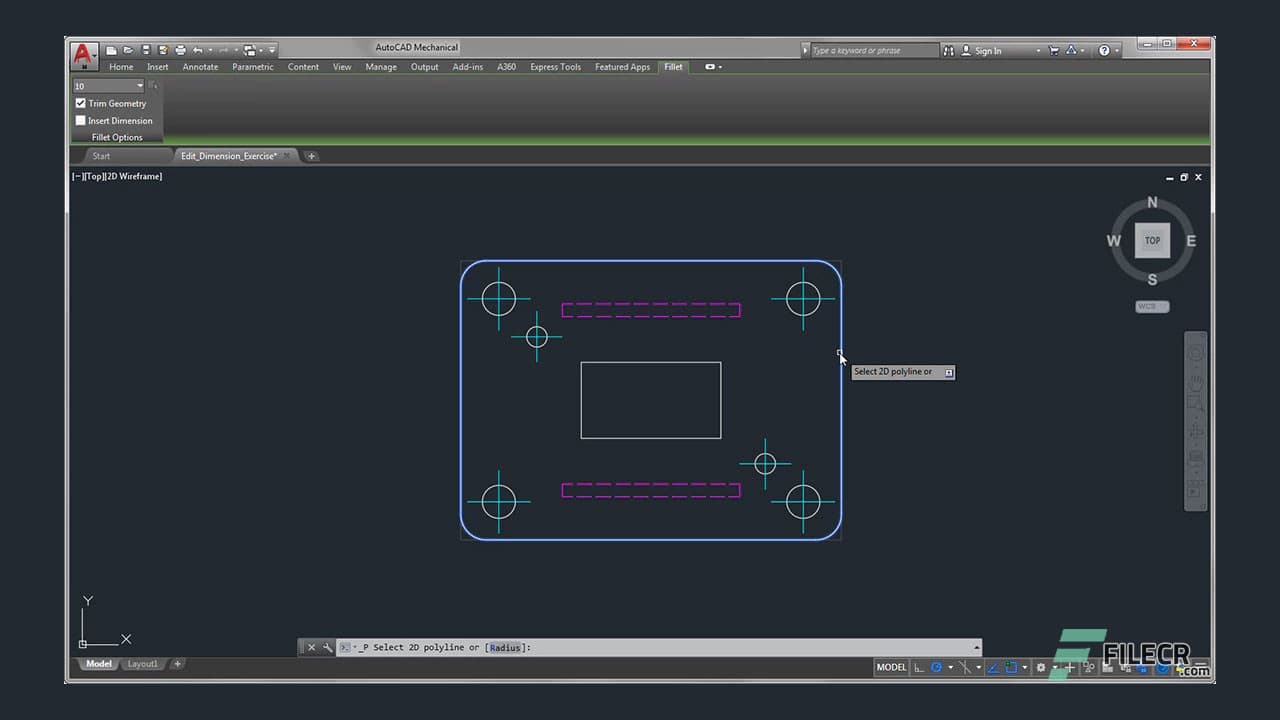Enable Dynamic Input in the status bar

pyautogui.click(x=1070, y=667)
